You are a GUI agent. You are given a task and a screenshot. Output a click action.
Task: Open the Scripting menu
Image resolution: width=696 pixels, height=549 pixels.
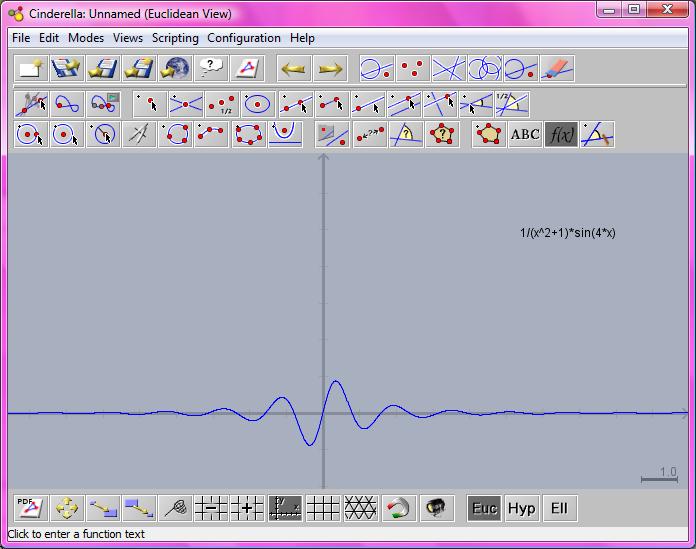click(x=175, y=38)
